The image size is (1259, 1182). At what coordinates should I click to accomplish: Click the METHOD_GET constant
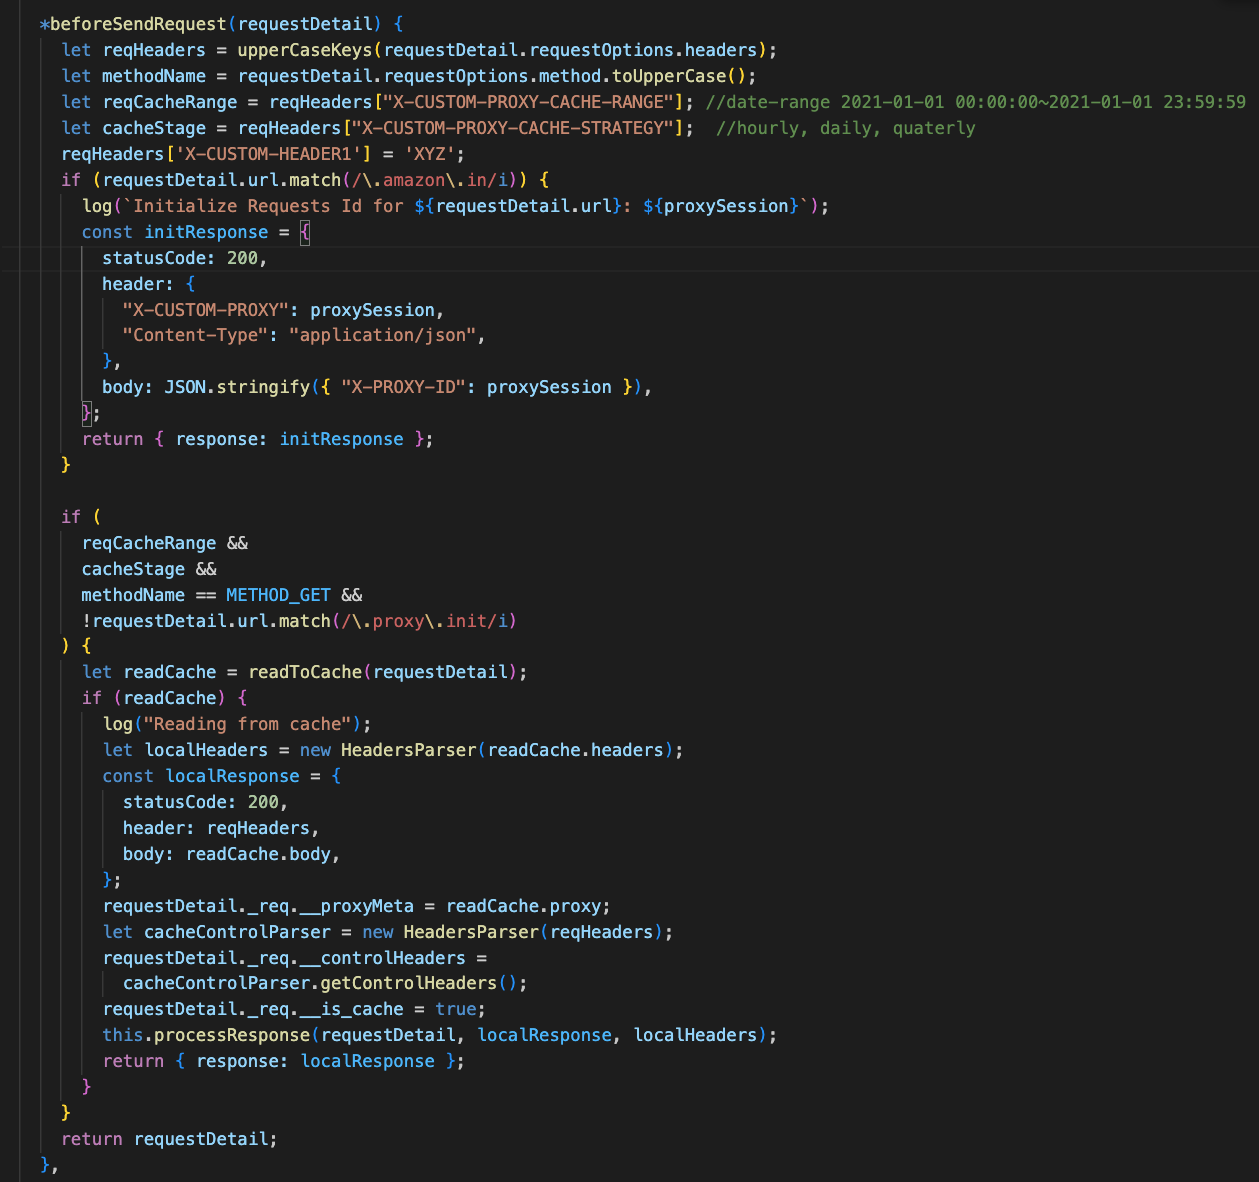[278, 595]
